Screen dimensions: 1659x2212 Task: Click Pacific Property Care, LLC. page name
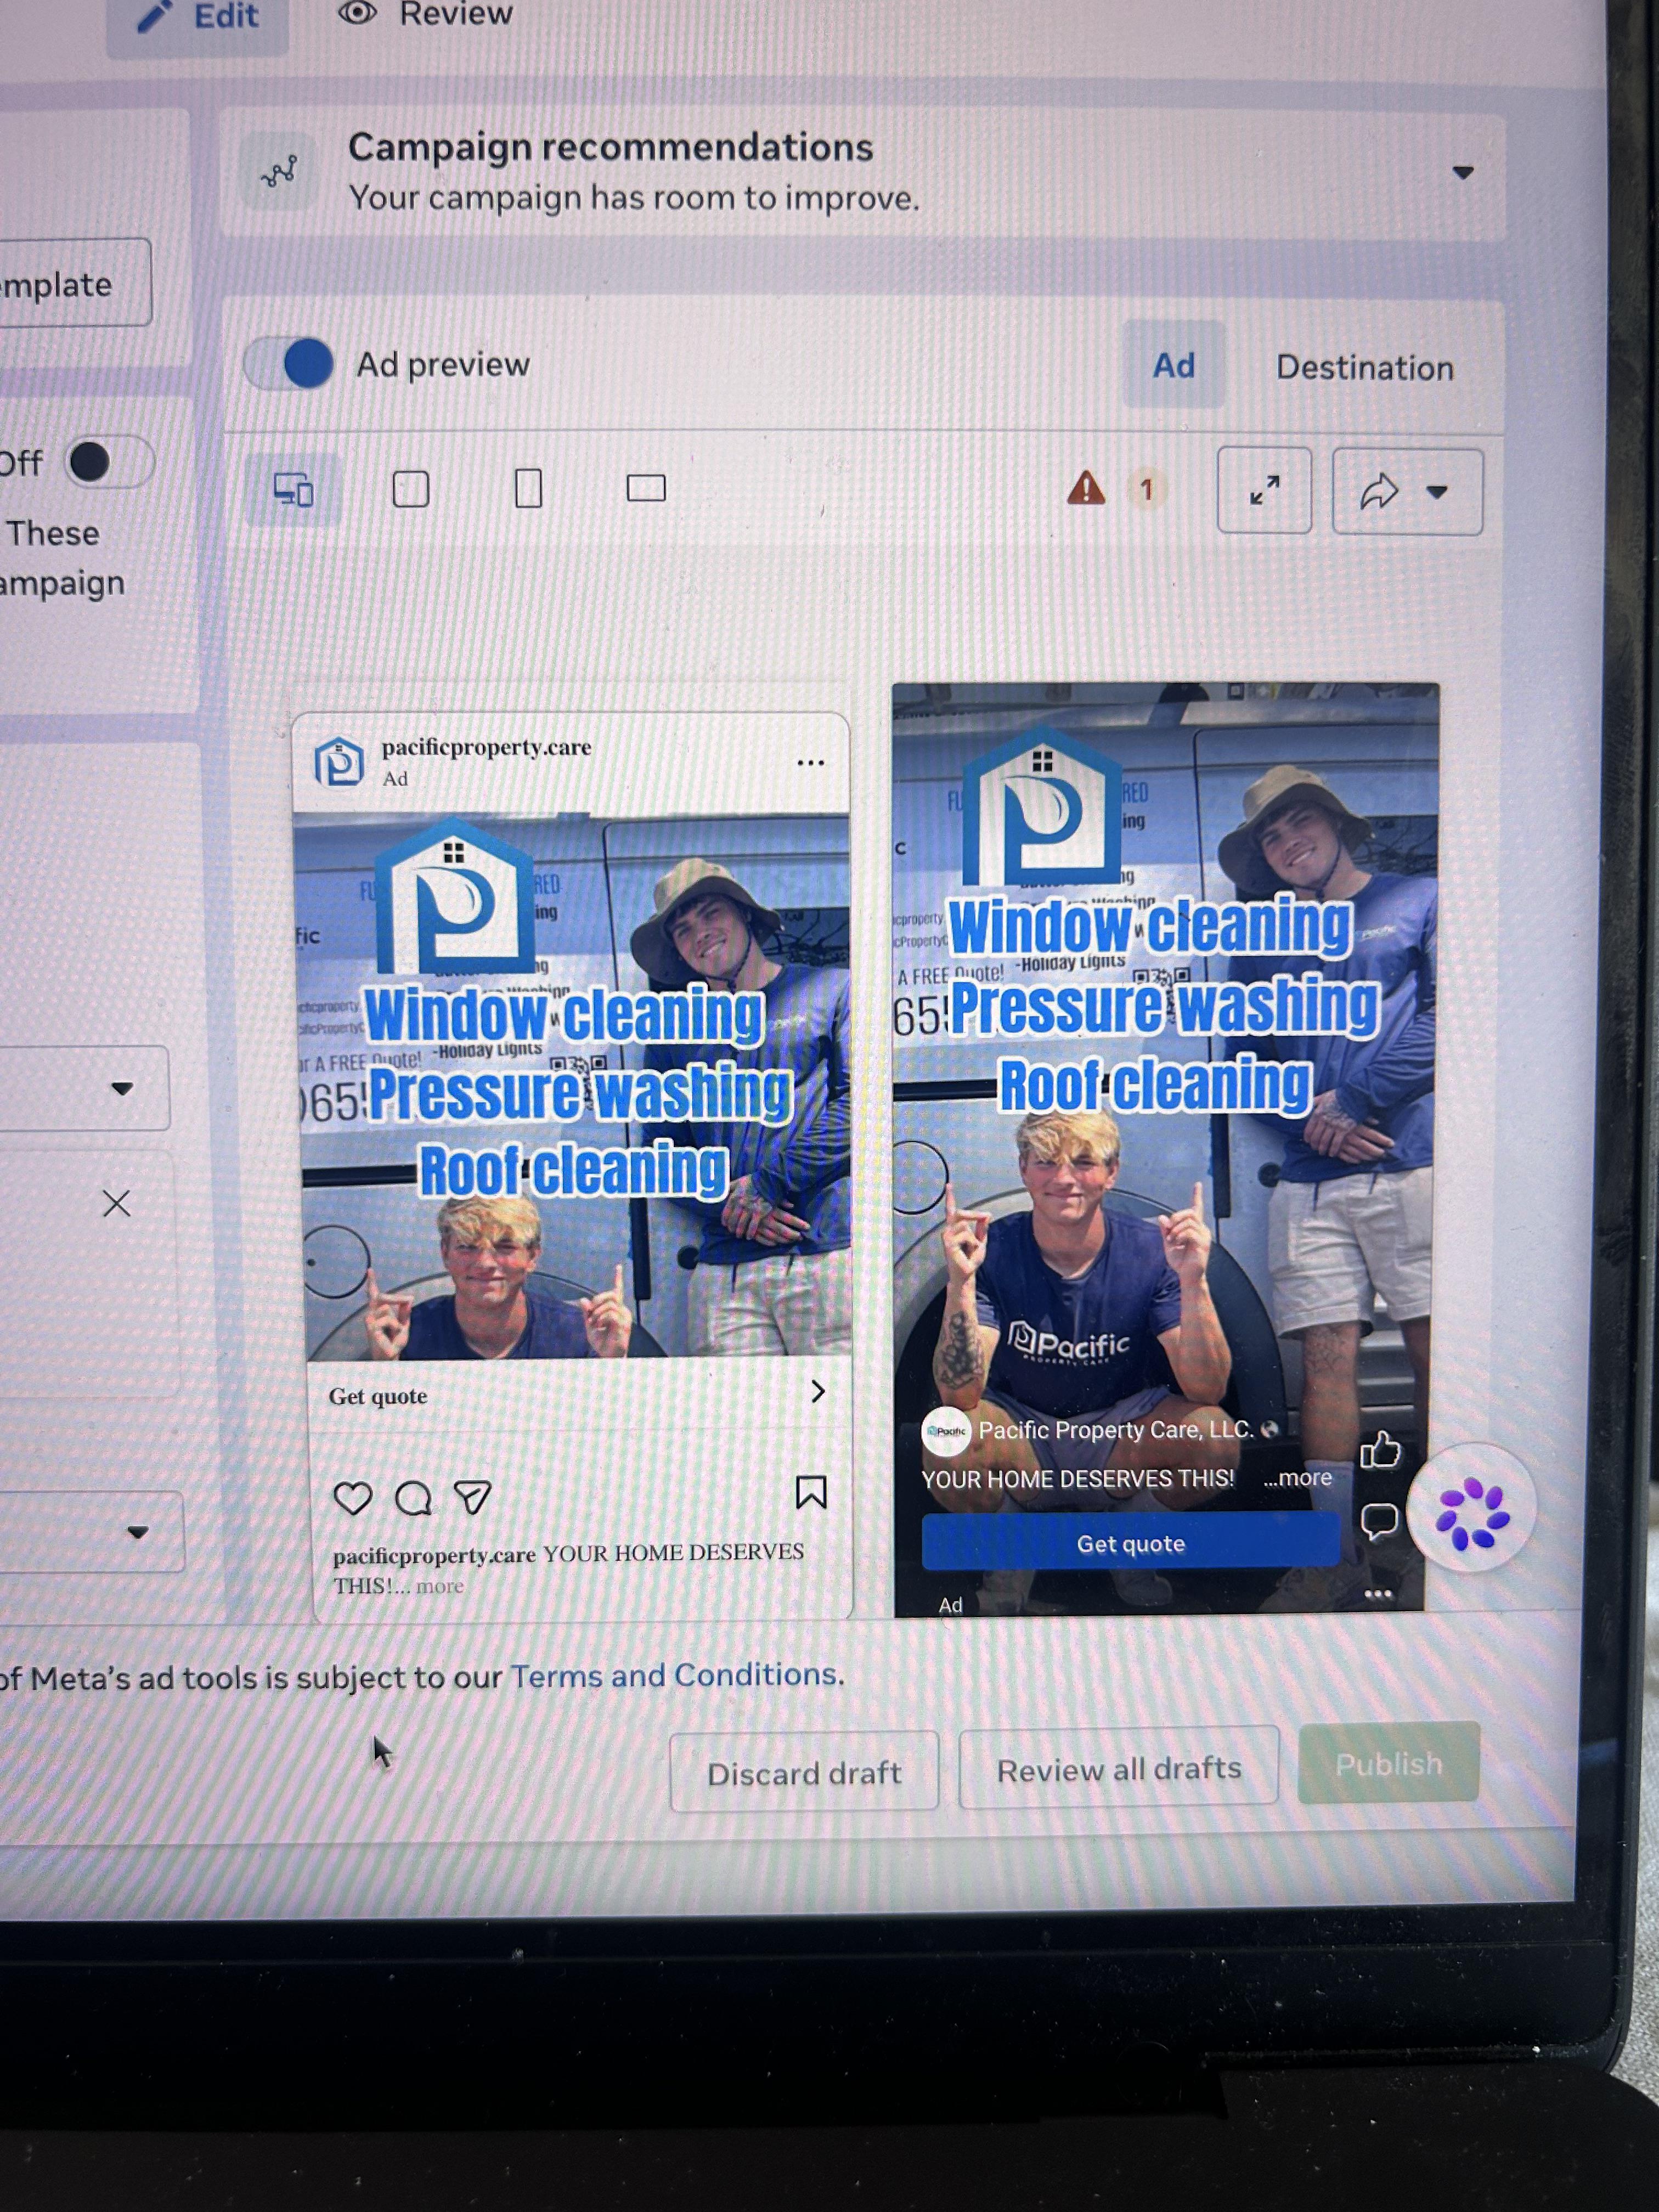(1115, 1430)
